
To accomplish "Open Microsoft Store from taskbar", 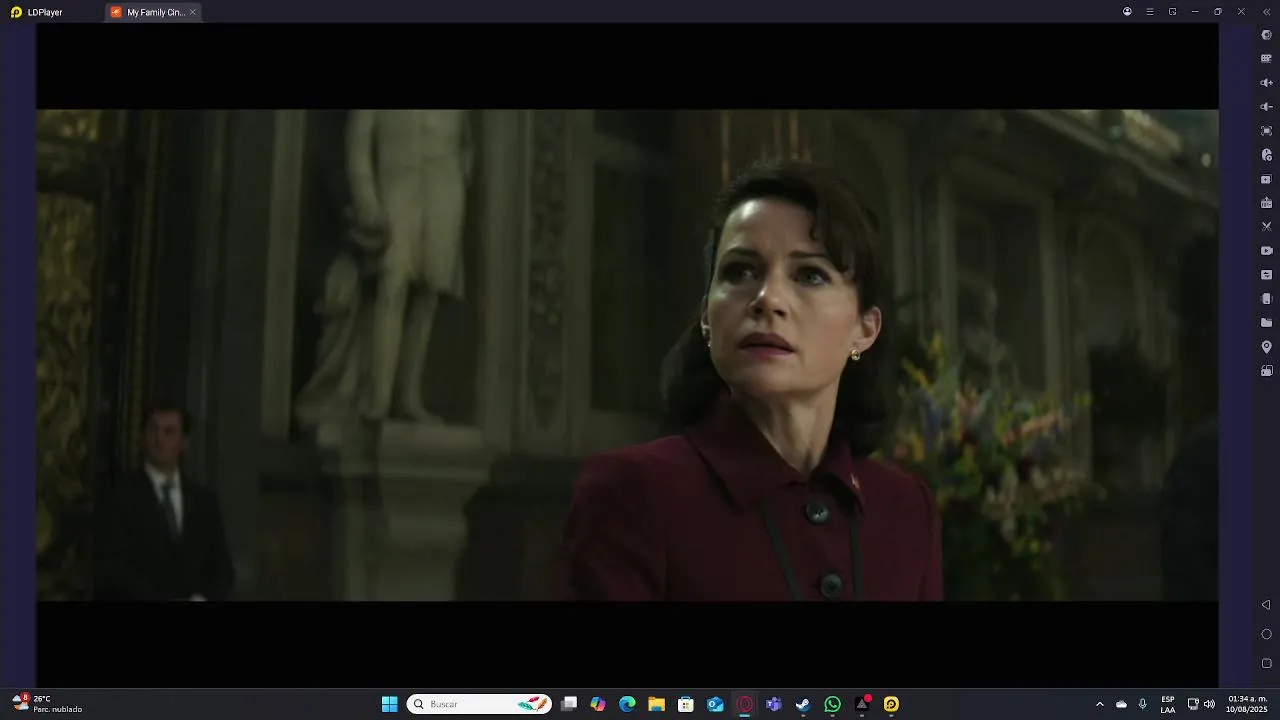I will coord(686,704).
